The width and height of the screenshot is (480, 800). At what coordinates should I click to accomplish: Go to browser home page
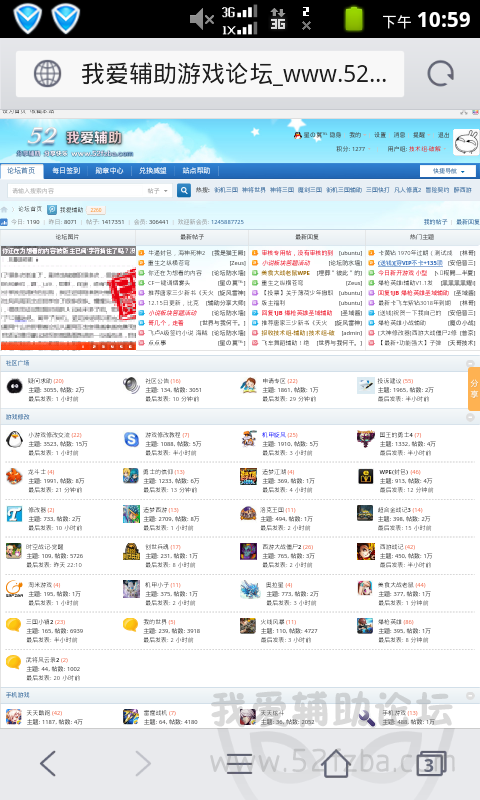pos(335,763)
